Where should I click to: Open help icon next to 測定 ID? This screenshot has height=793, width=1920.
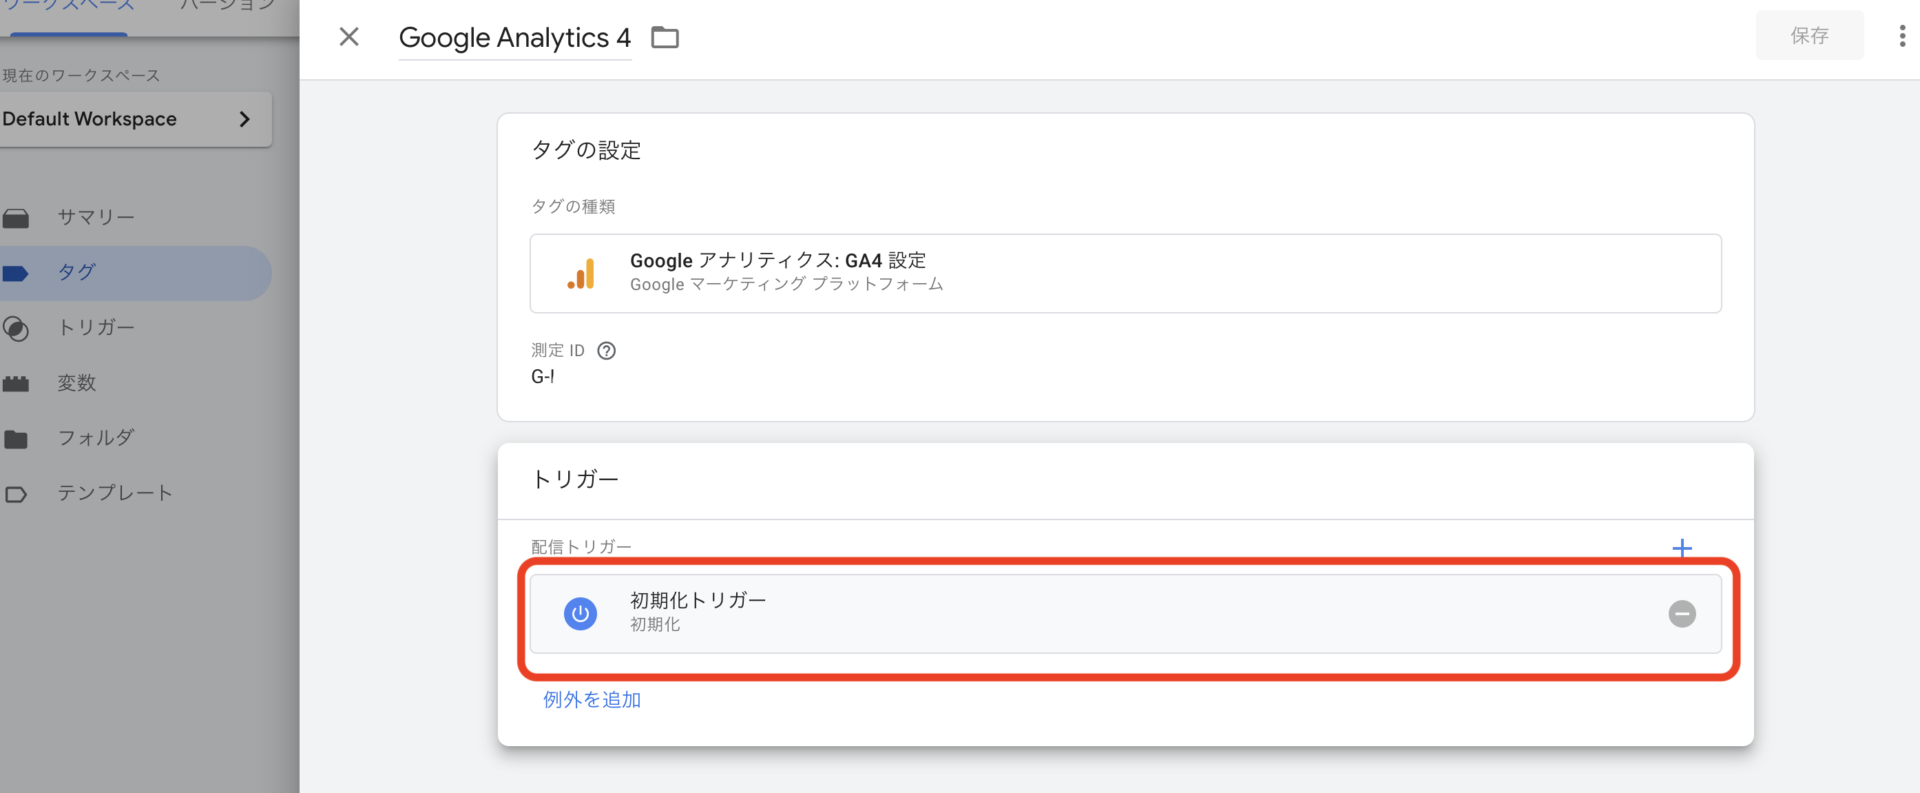click(606, 350)
